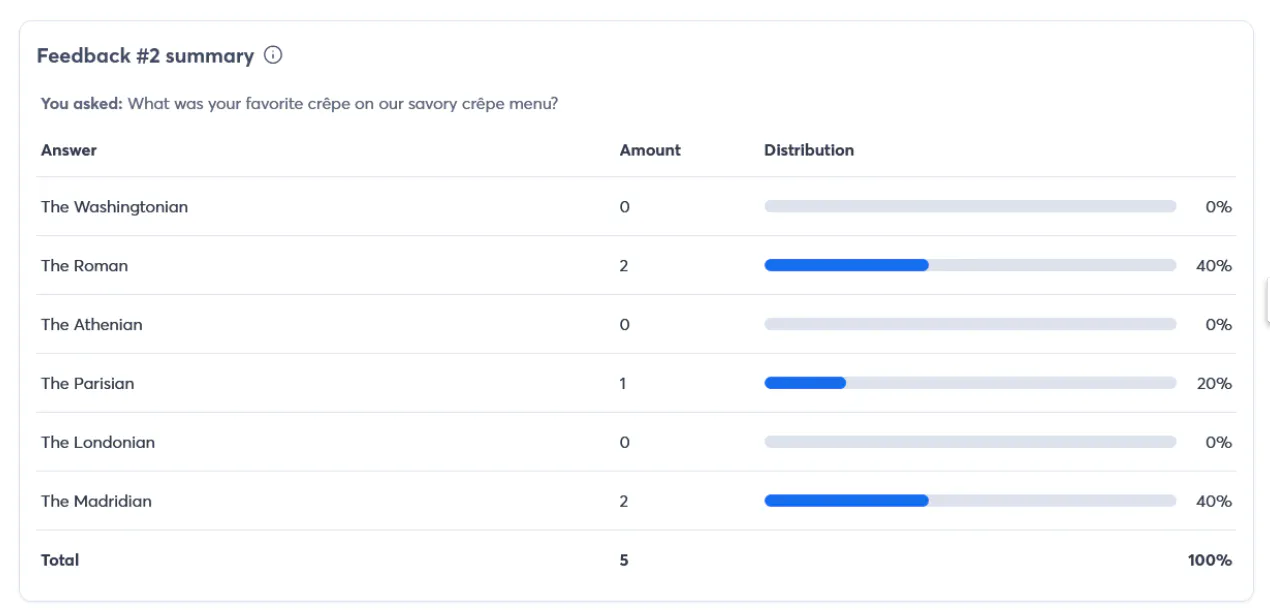Select The Athenian answer label

91,325
